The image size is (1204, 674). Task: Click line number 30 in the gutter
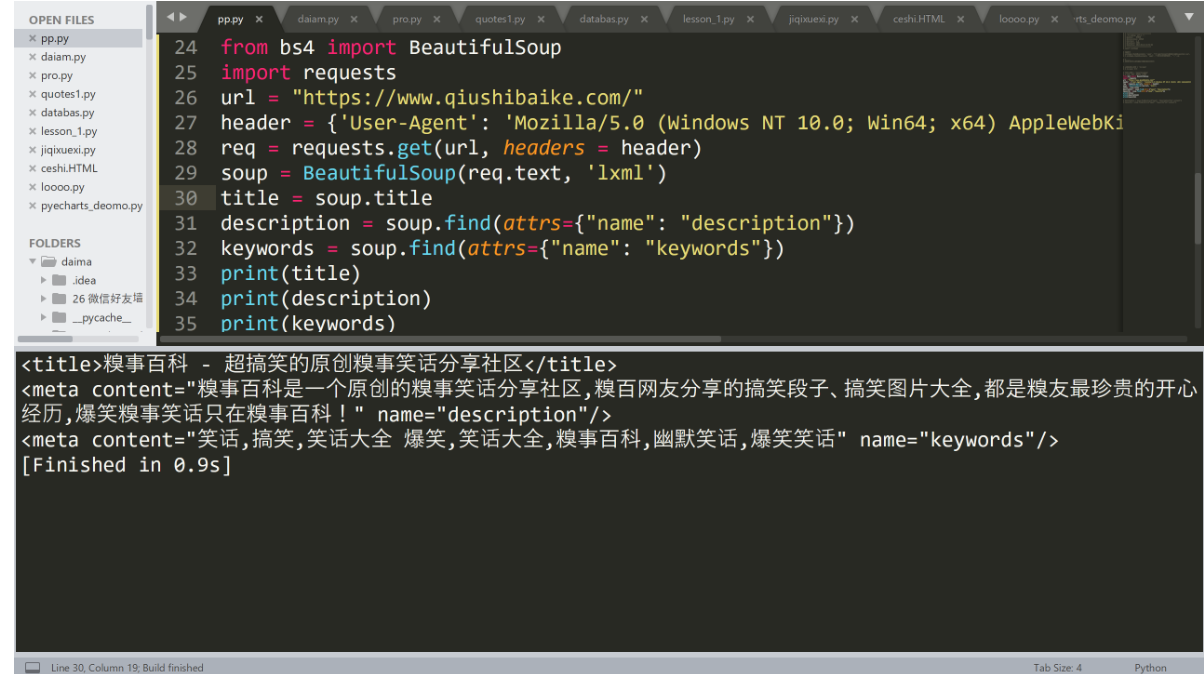click(186, 198)
